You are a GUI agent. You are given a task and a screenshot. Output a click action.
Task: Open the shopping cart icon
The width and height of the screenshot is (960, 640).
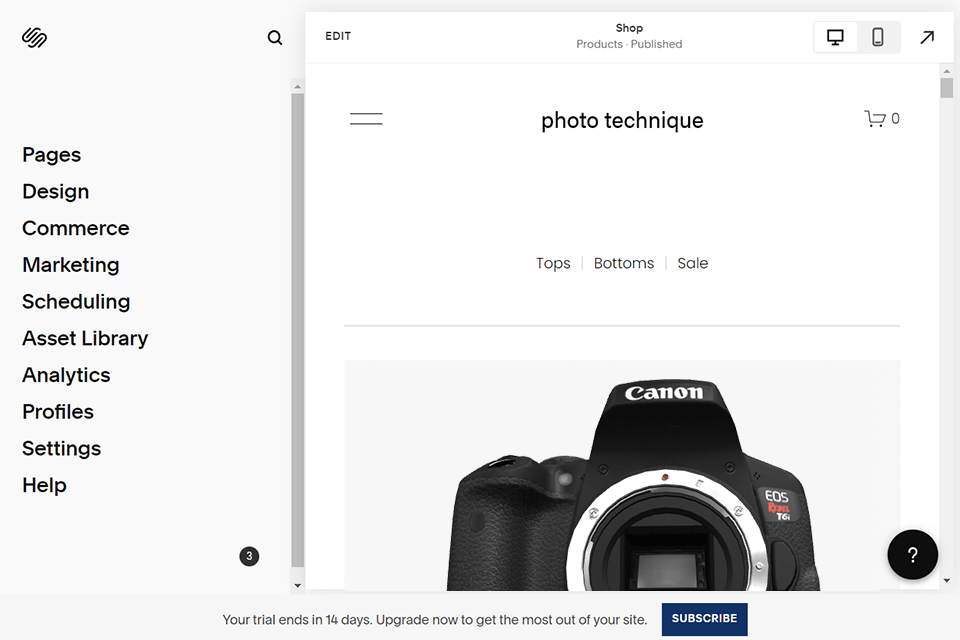tap(875, 118)
